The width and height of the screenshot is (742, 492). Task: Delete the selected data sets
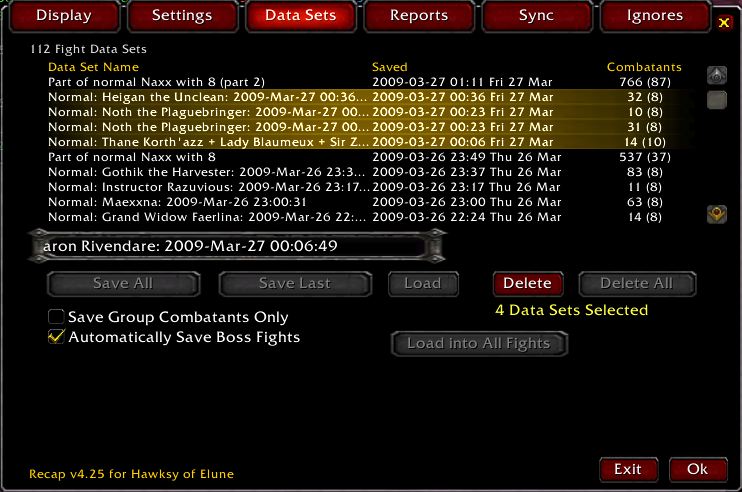click(x=528, y=283)
